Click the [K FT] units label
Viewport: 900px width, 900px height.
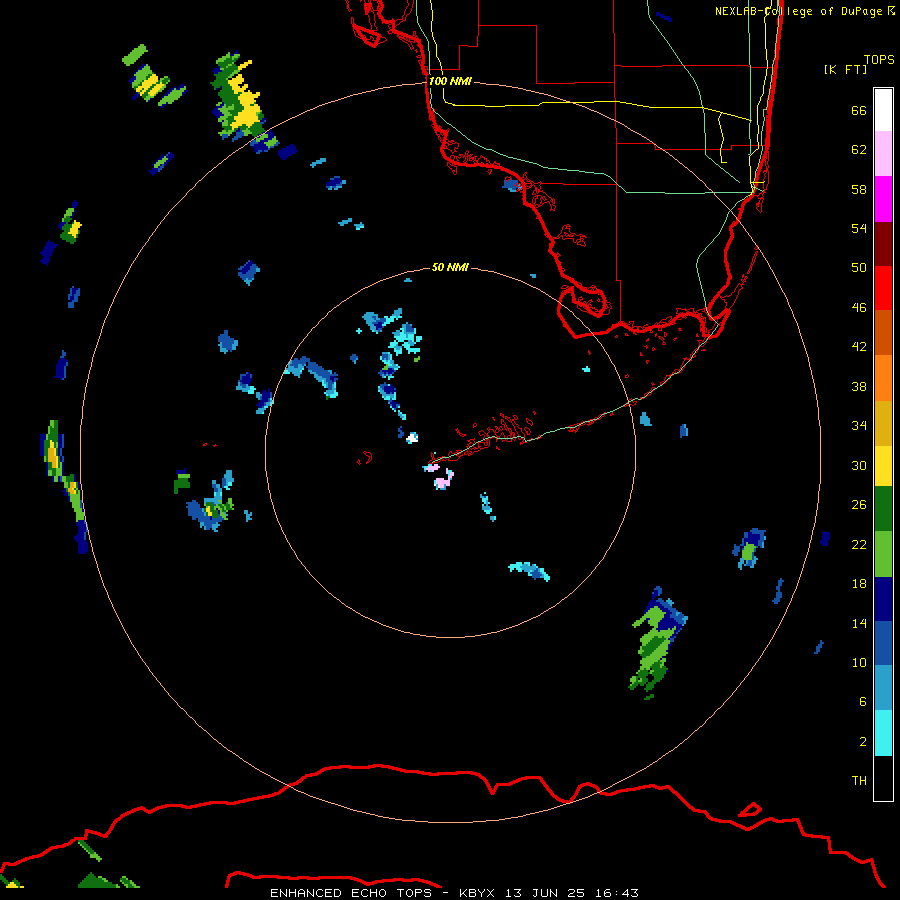click(845, 69)
